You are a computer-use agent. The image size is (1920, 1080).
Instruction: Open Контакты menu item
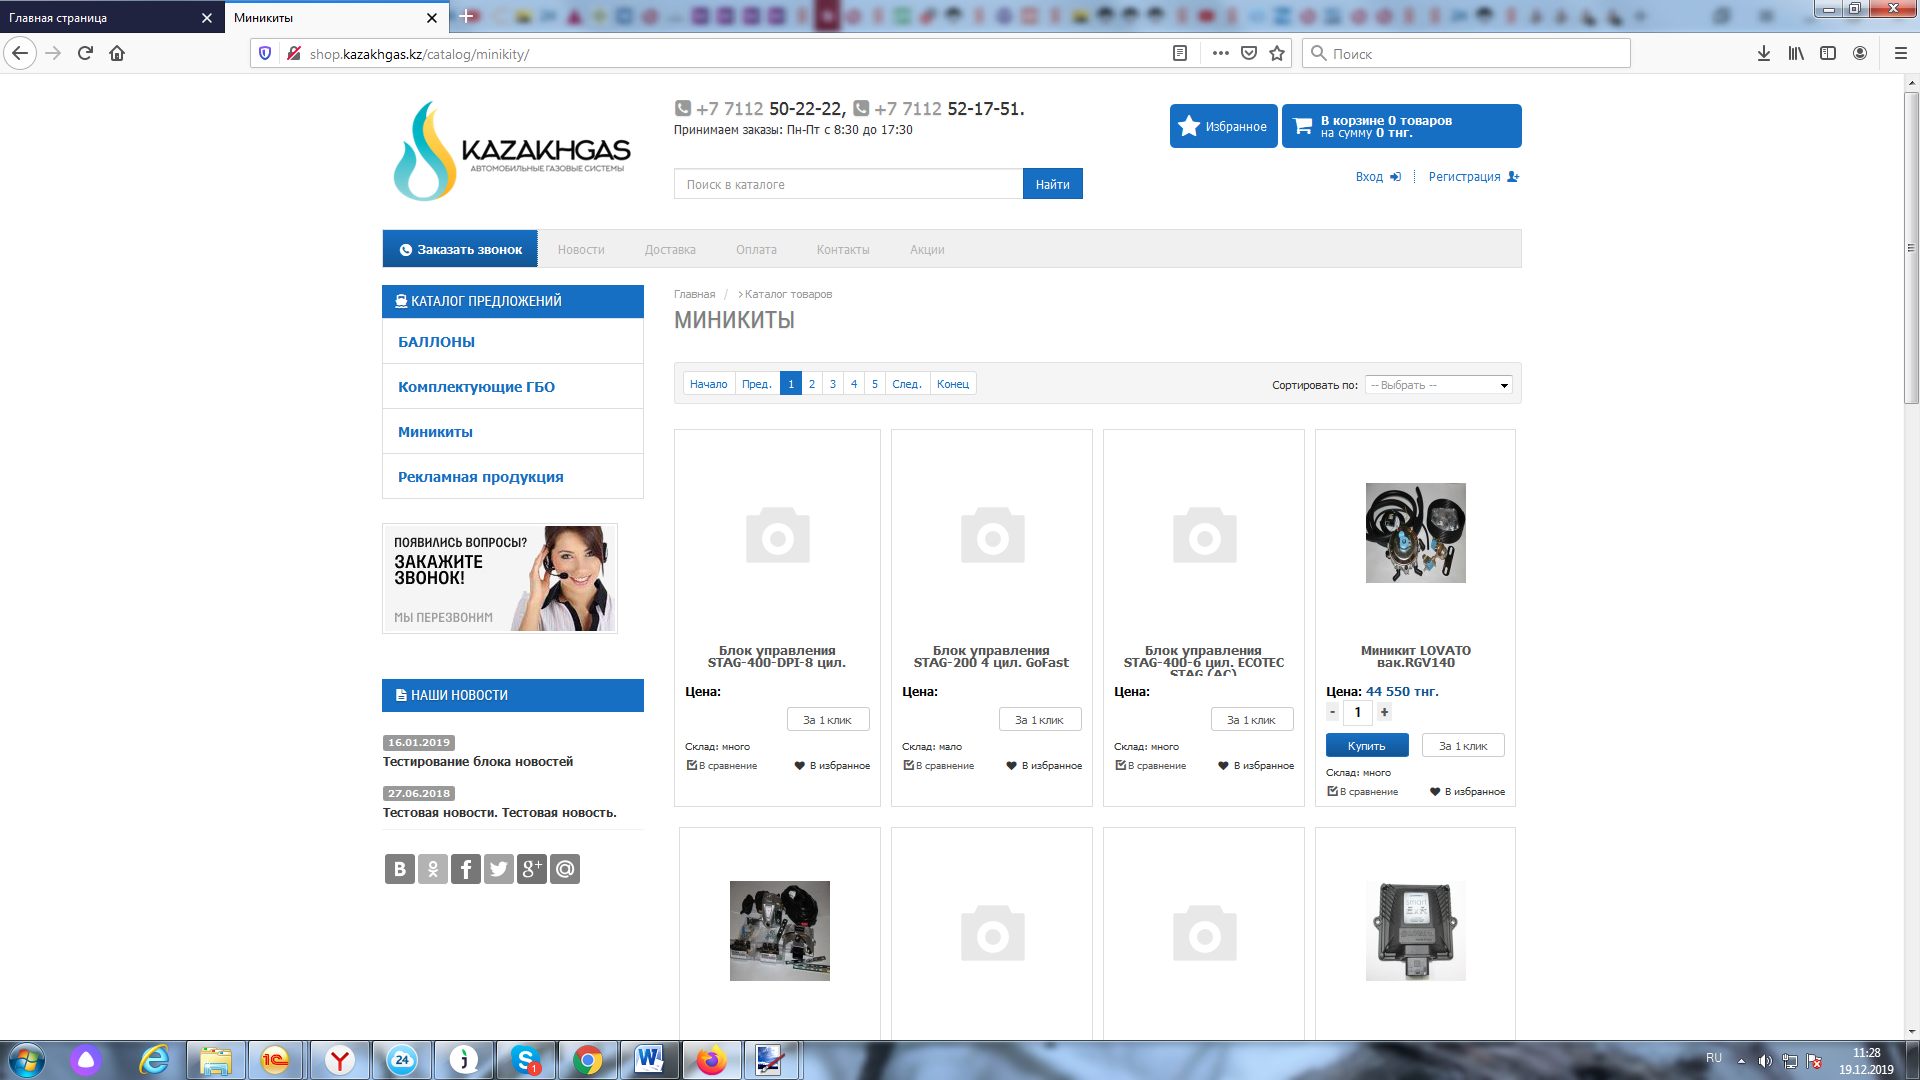pos(843,250)
